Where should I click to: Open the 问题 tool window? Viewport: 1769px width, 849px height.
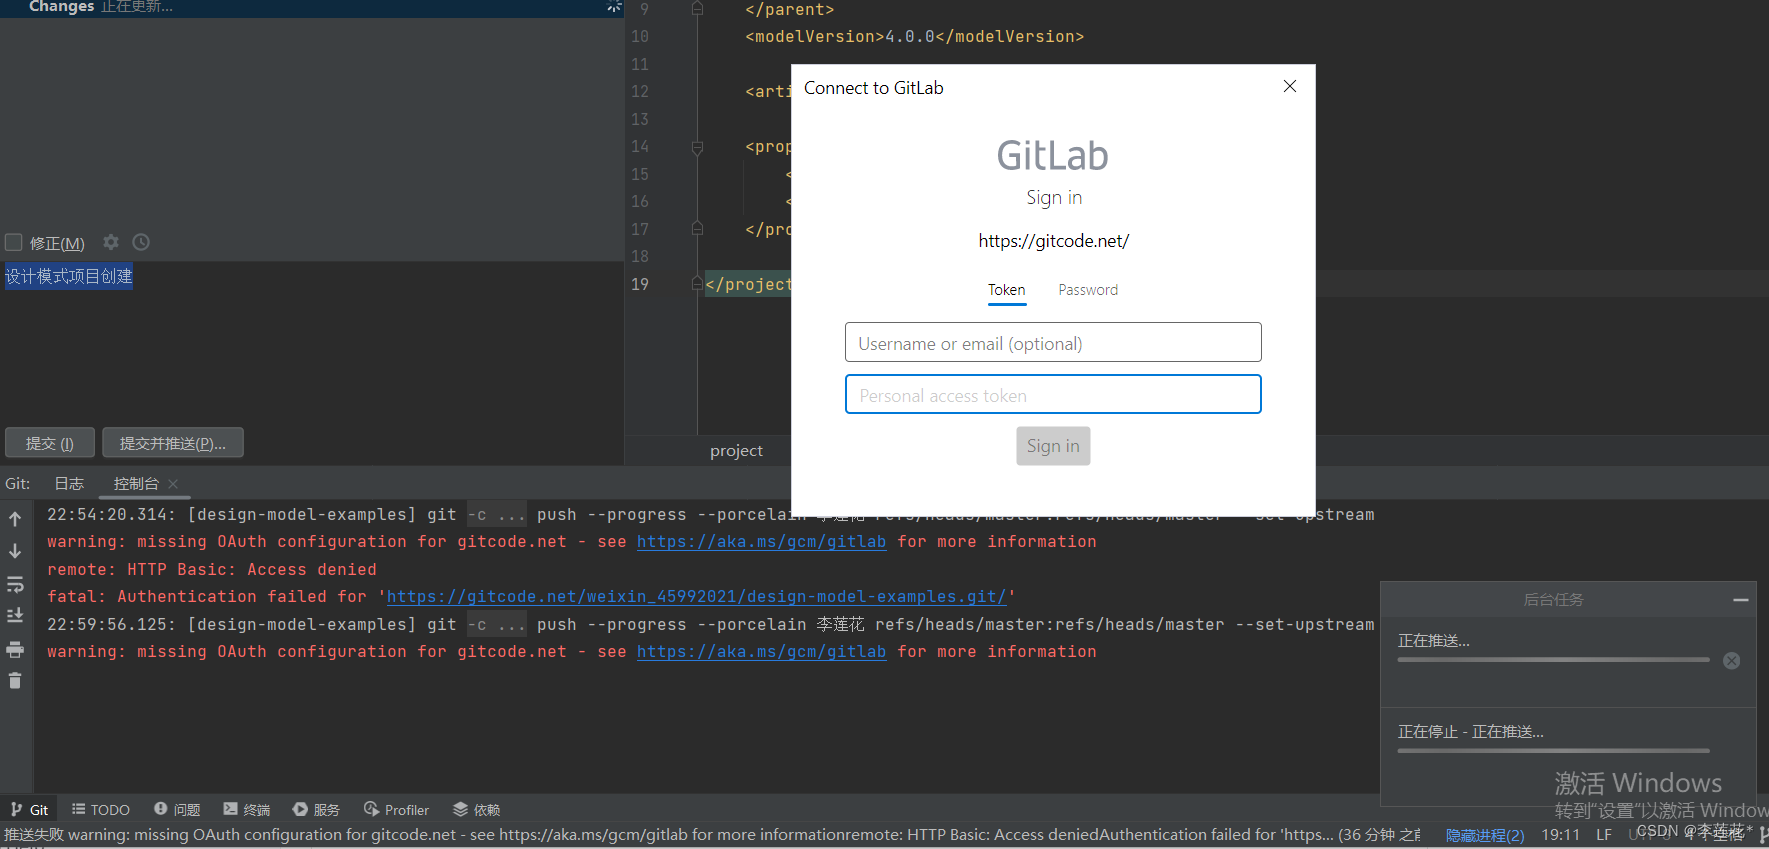tap(177, 810)
